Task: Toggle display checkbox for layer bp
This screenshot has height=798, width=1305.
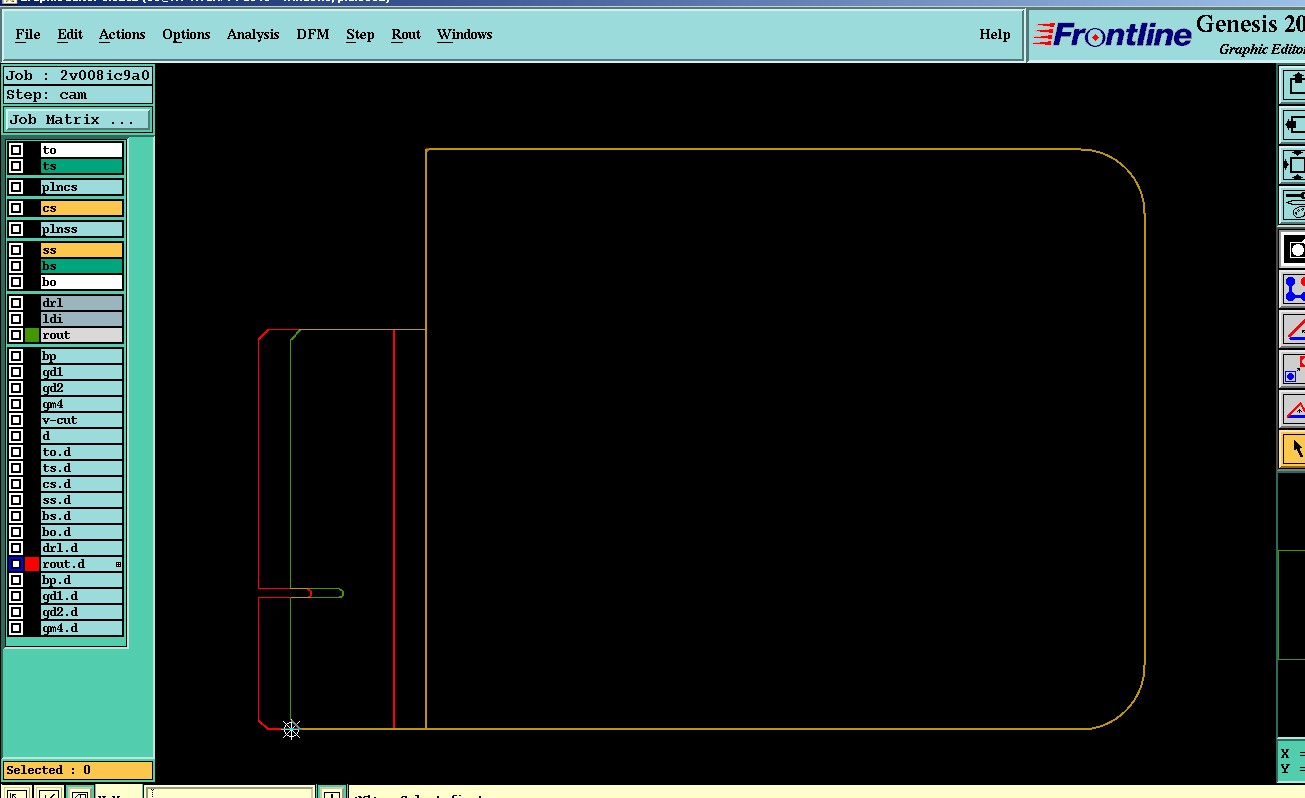Action: coord(16,356)
